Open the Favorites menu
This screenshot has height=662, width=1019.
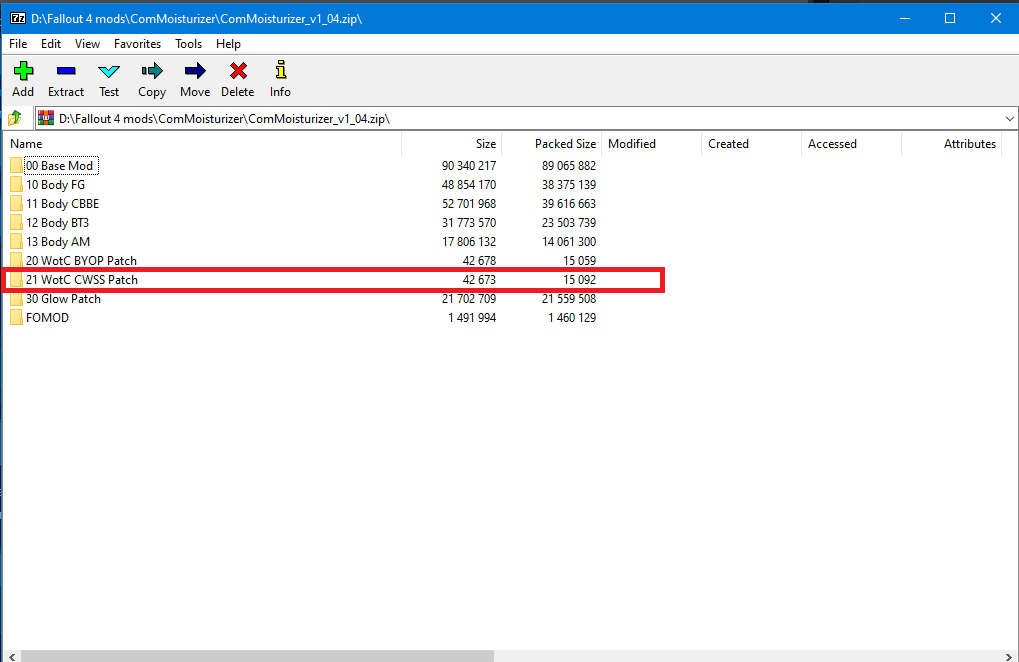click(137, 44)
